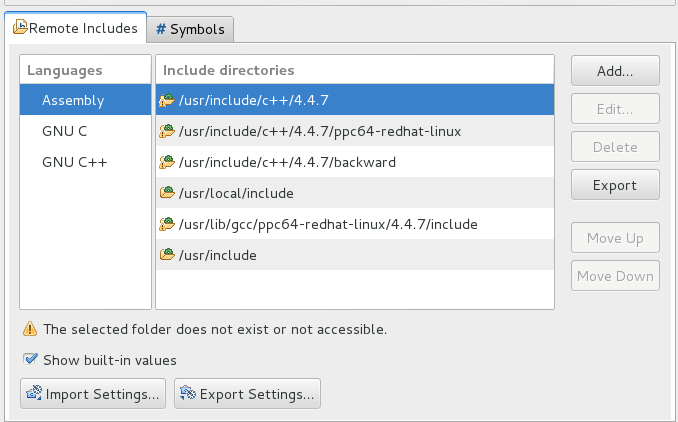Toggle the Show built-in values checkbox
The height and width of the screenshot is (422, 678).
pyautogui.click(x=30, y=360)
